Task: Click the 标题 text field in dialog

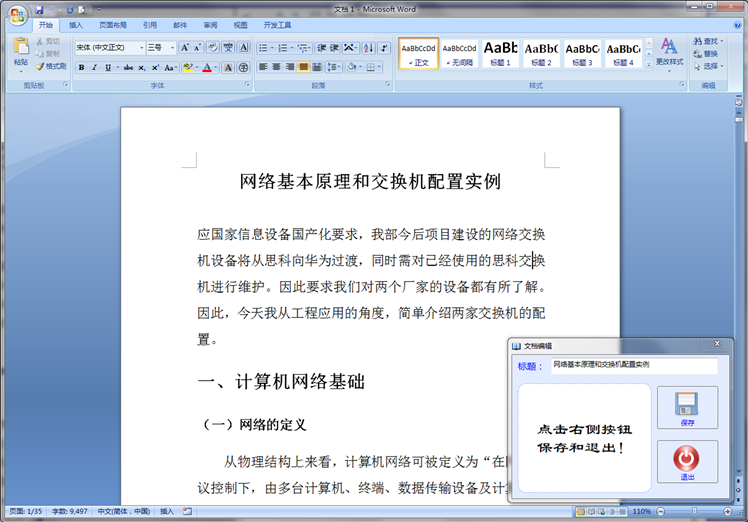Action: (633, 366)
